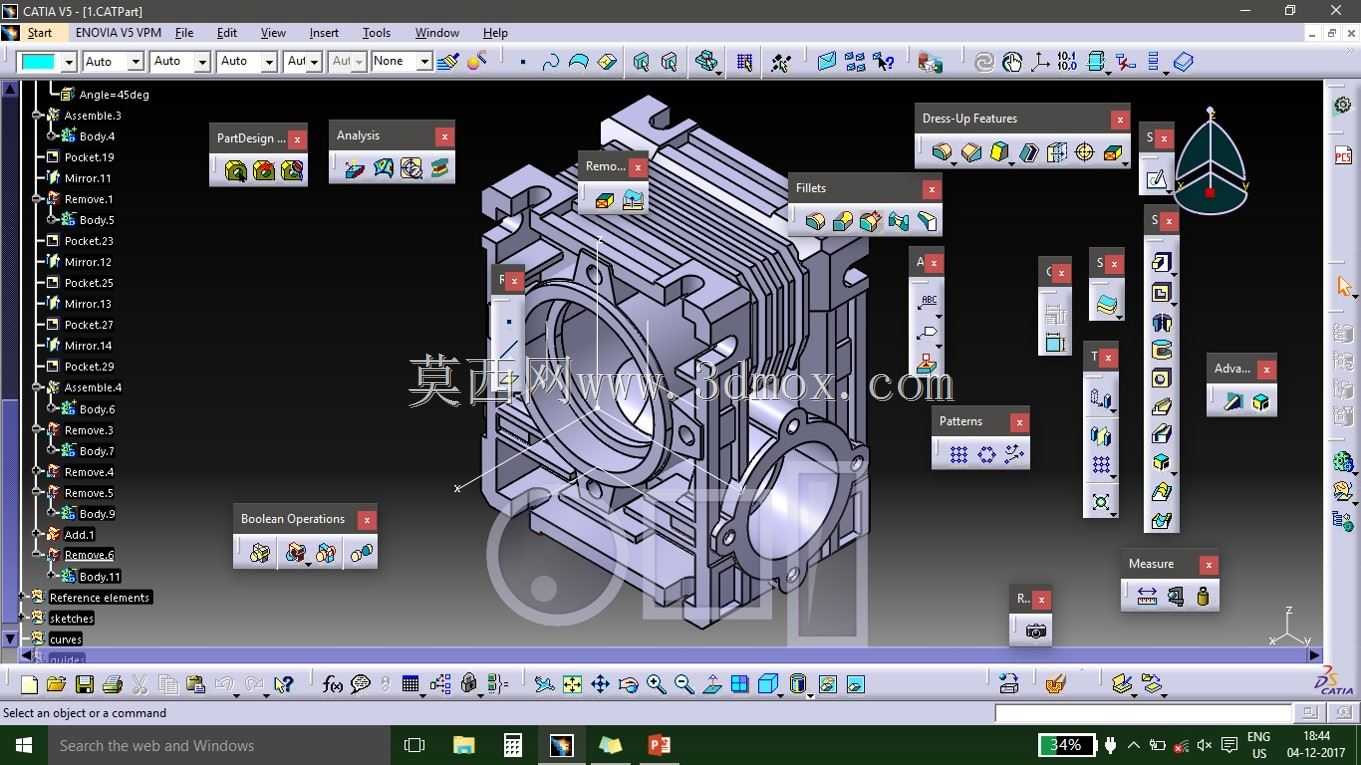Close the Patterns floating toolbar
This screenshot has height=765, width=1361.
coord(1019,422)
